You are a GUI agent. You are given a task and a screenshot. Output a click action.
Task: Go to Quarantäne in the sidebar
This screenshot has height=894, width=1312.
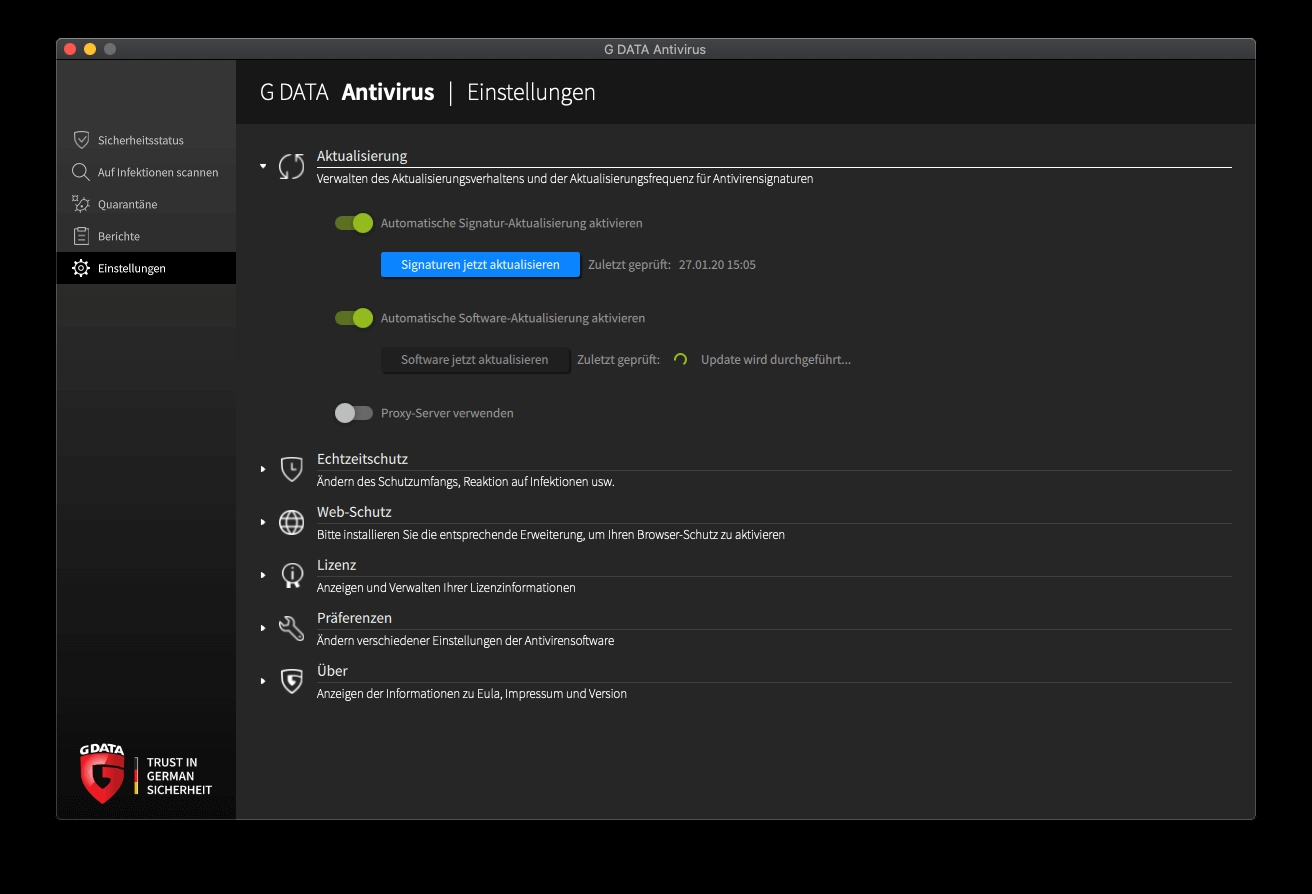tap(146, 204)
